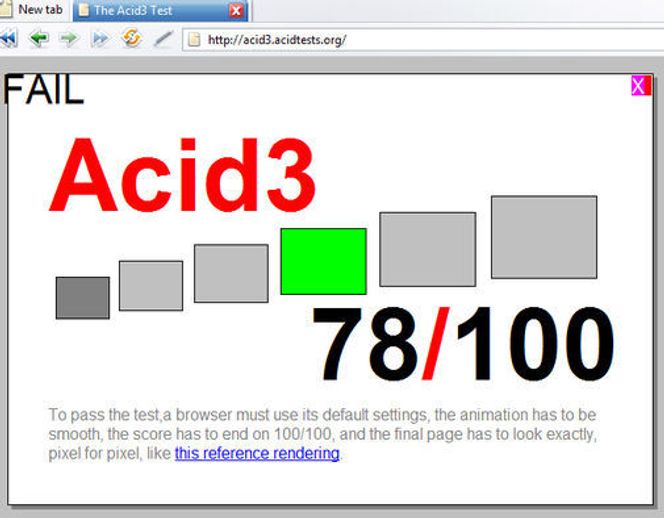
Task: Click the third gray rectangle
Action: (x=231, y=274)
